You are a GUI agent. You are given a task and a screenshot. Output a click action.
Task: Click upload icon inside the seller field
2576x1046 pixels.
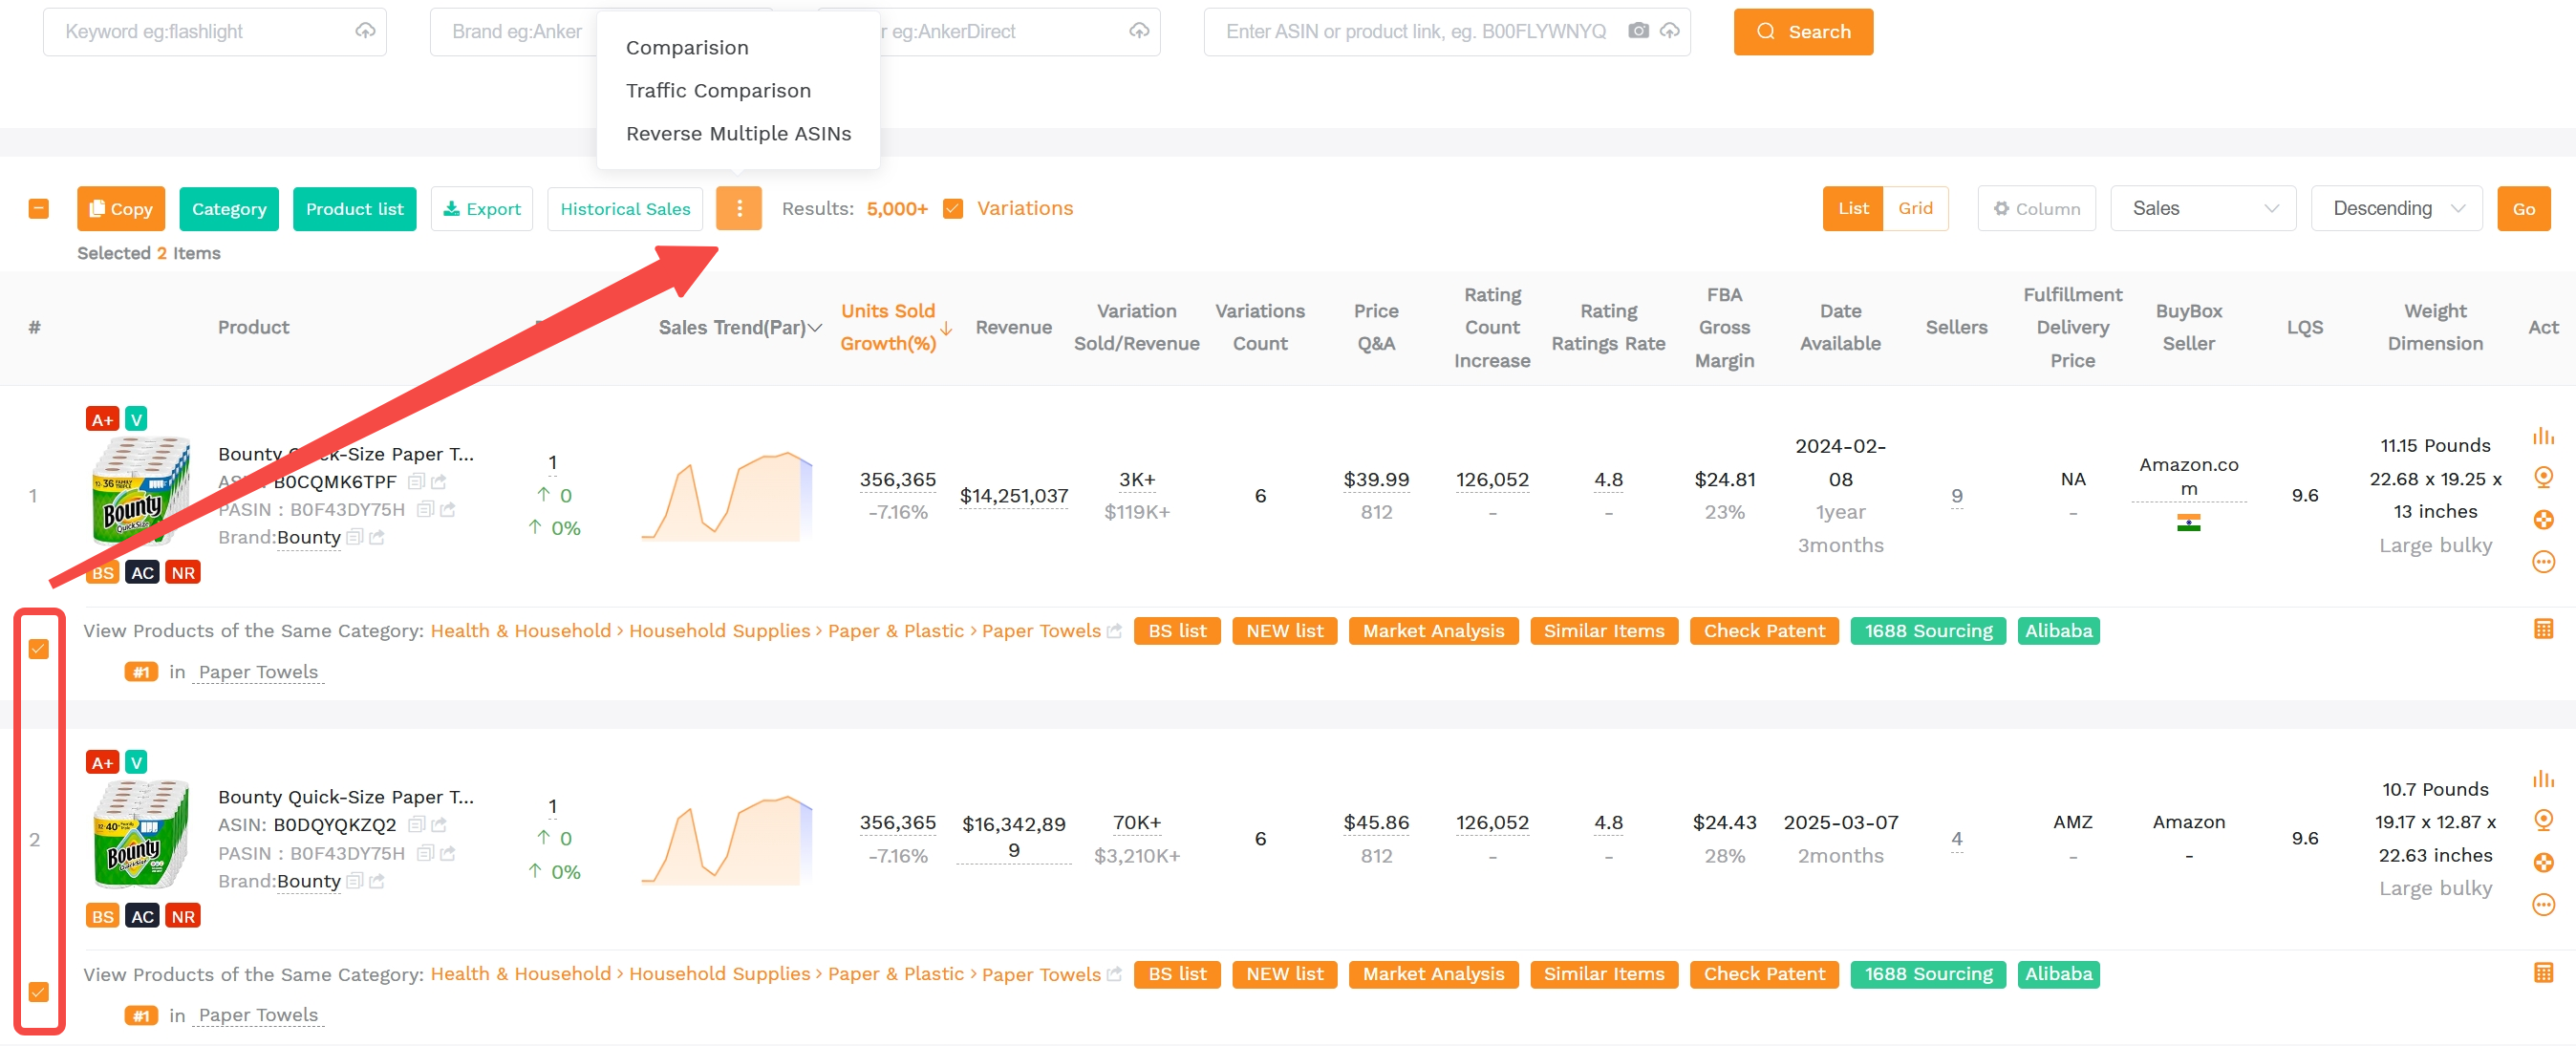[x=1139, y=31]
